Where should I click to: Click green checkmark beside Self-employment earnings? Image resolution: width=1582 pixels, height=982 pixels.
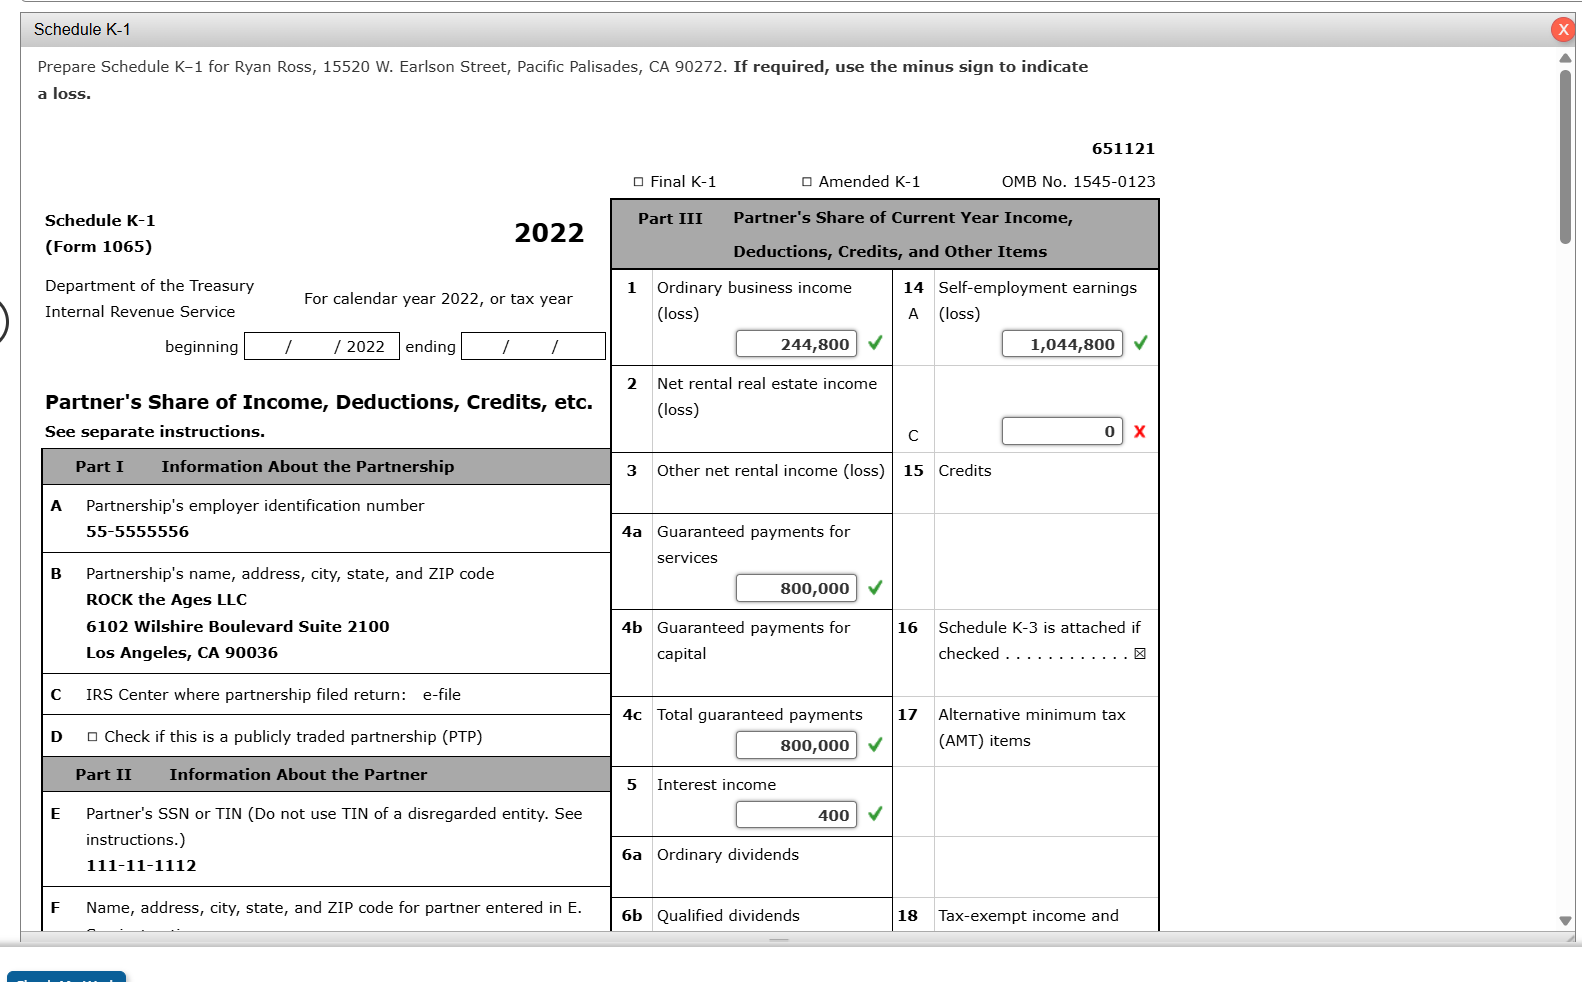[x=1141, y=343]
